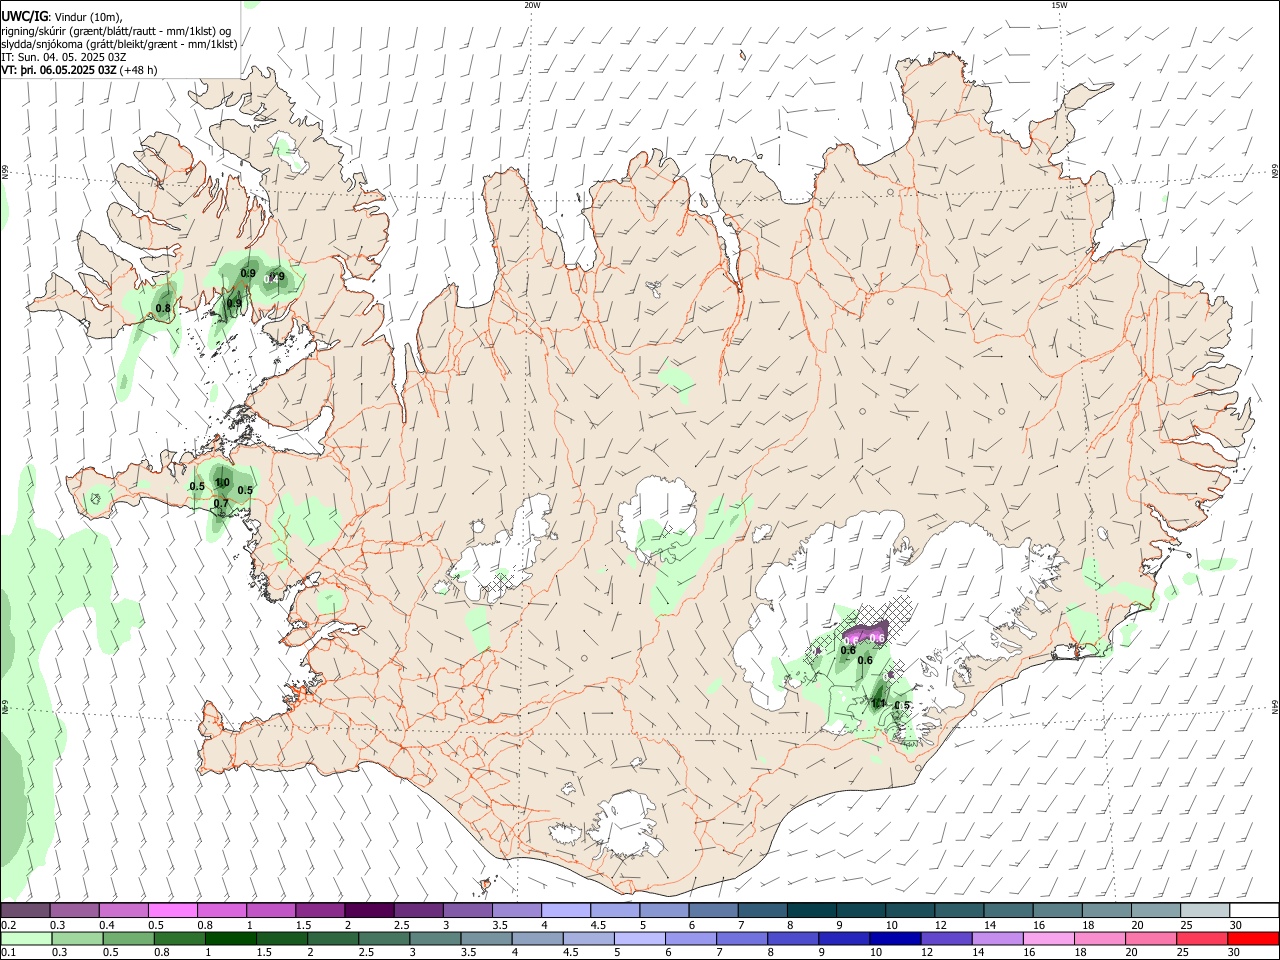Click the palest green 0.1 rain-scale swatch
The width and height of the screenshot is (1280, 960).
(x=26, y=938)
